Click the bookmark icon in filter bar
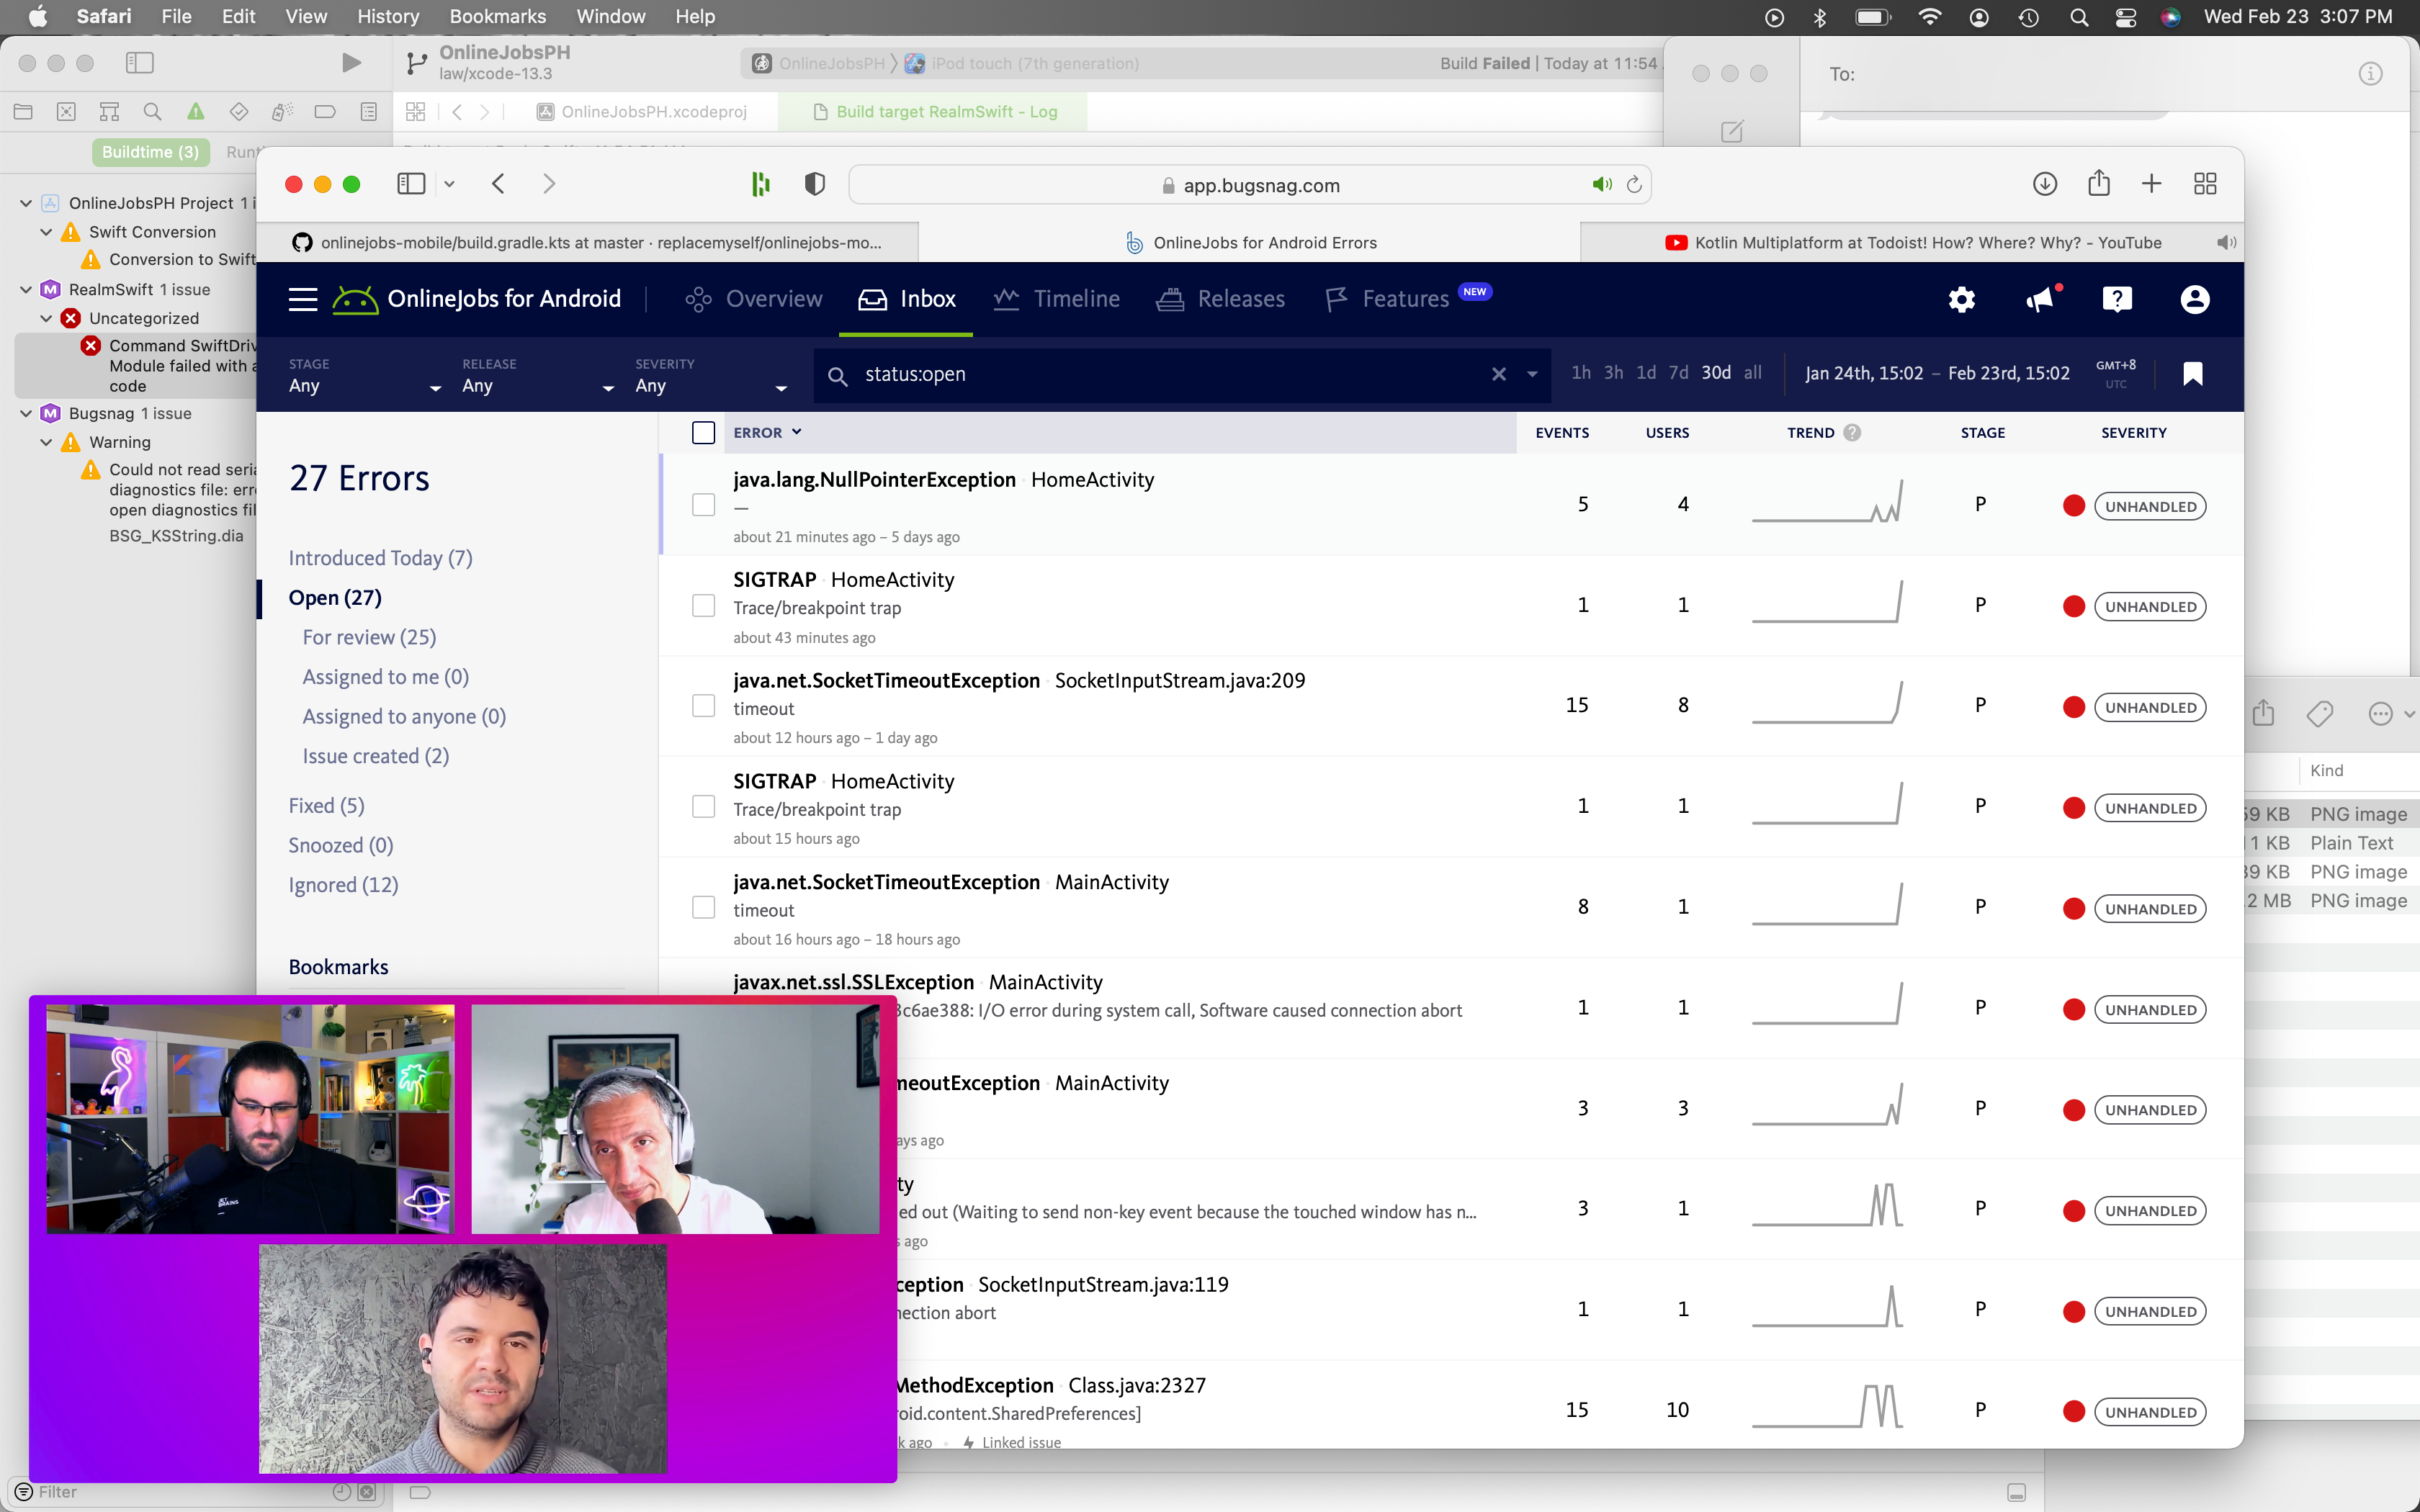 (2193, 374)
